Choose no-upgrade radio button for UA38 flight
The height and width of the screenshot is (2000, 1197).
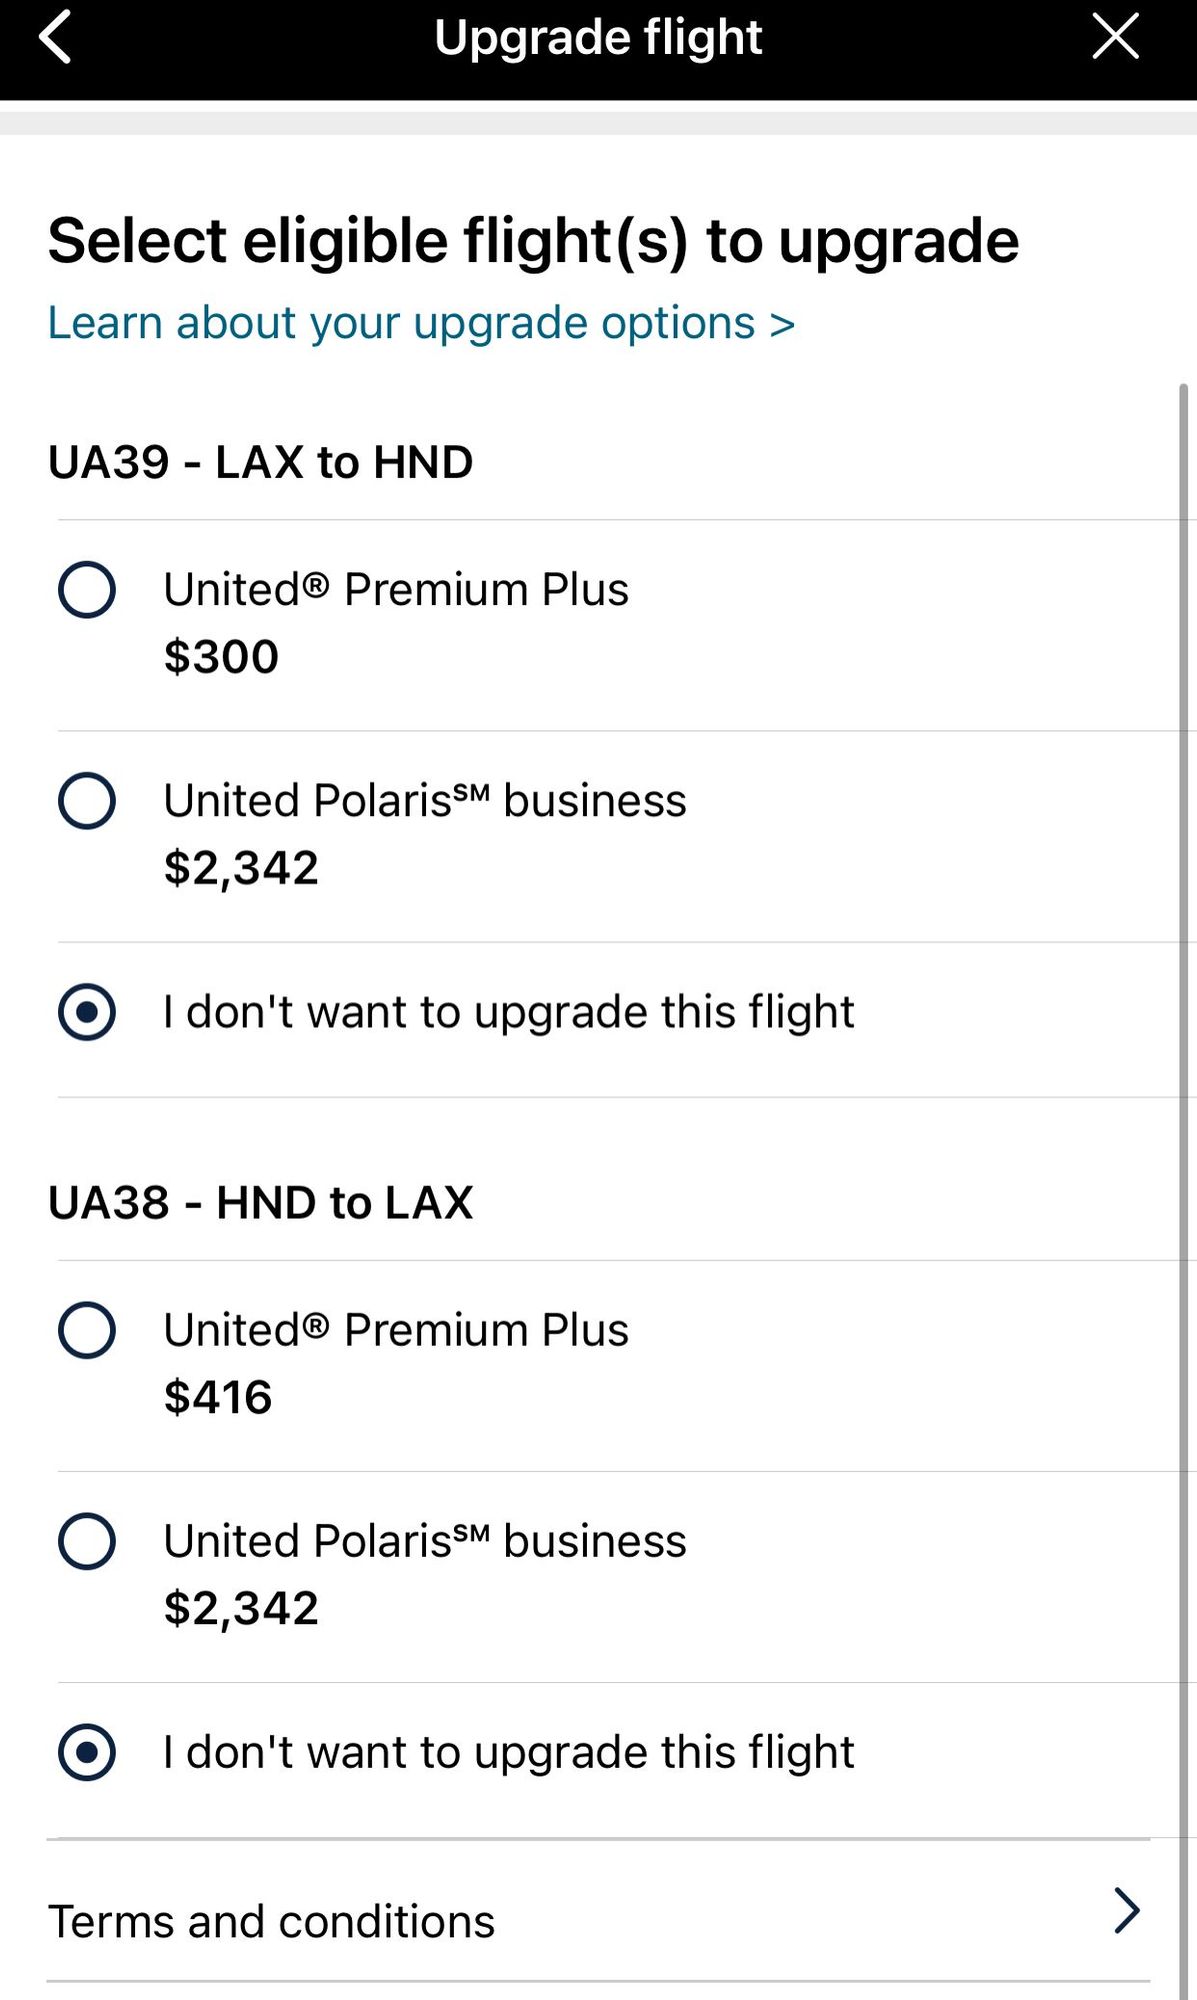click(87, 1752)
